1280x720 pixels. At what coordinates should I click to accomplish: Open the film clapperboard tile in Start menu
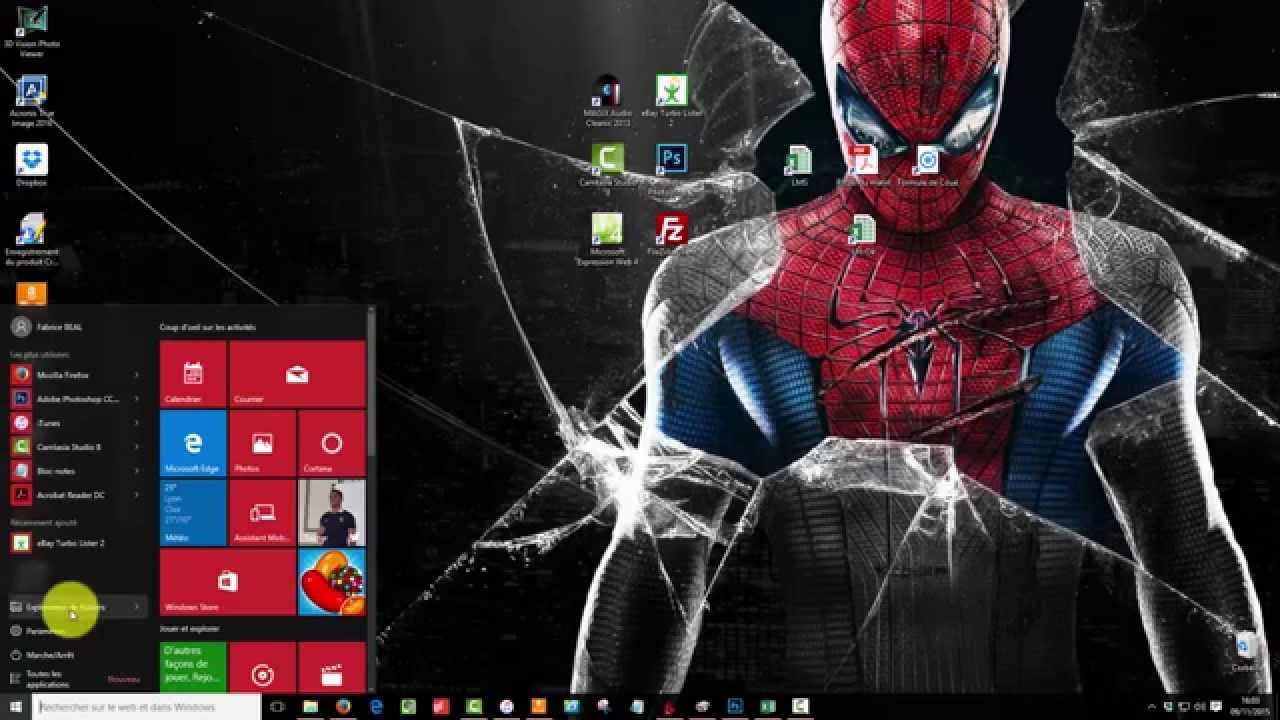tap(332, 666)
